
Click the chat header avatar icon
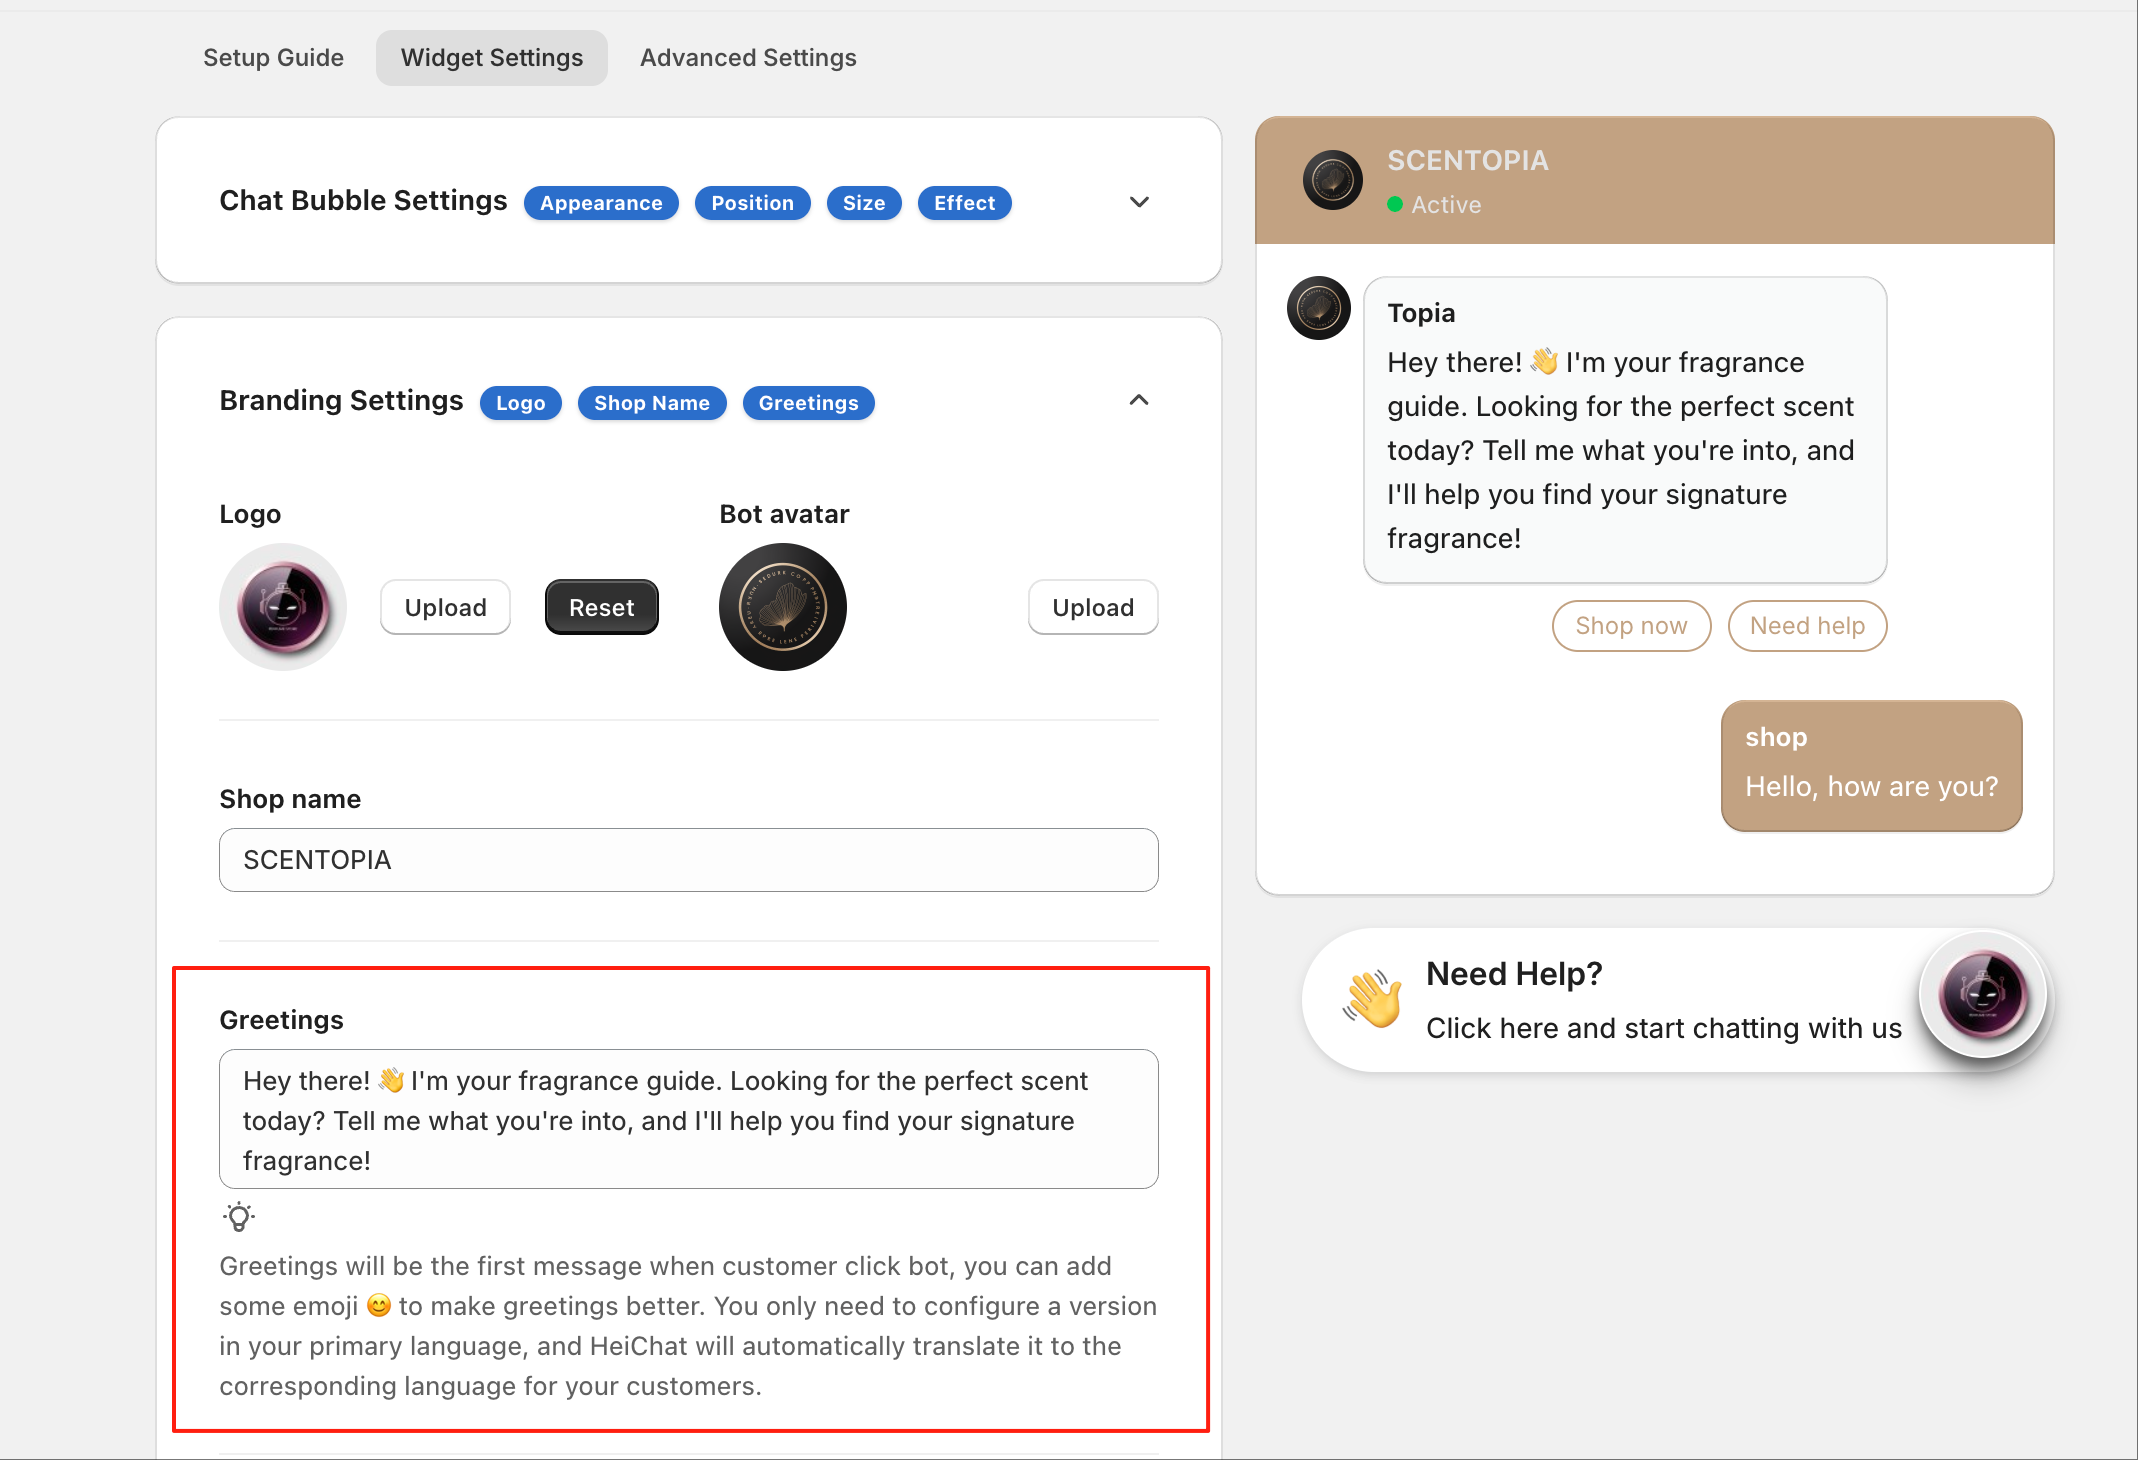point(1332,180)
